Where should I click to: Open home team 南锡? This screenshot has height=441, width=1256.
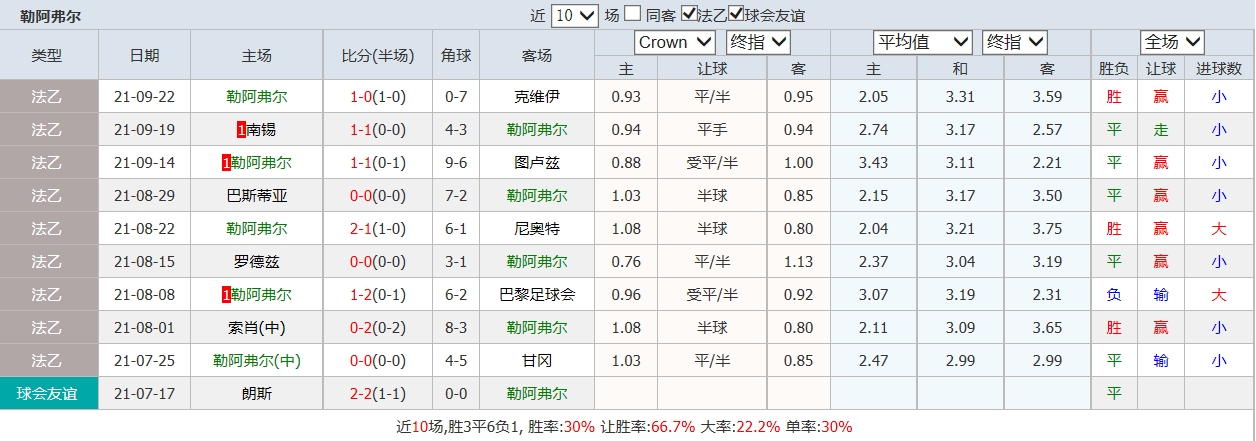[262, 129]
